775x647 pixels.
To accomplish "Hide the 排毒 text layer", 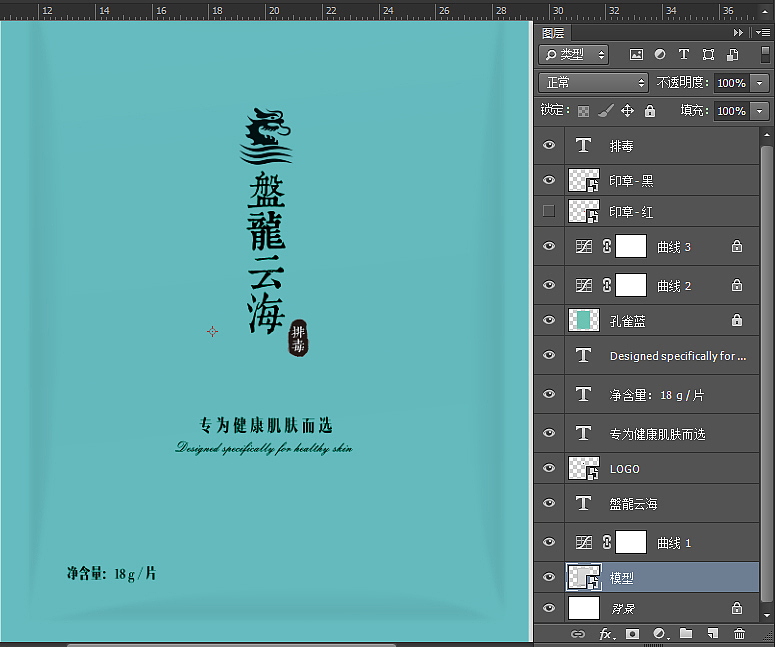I will 549,145.
